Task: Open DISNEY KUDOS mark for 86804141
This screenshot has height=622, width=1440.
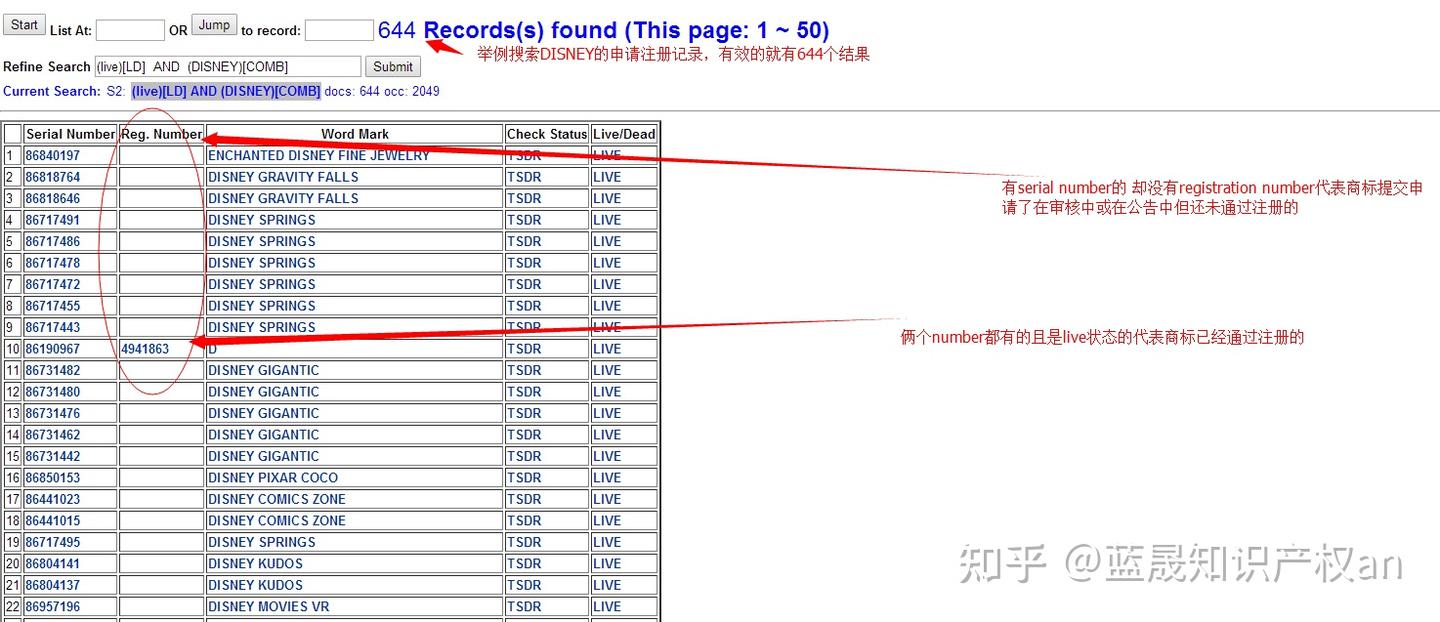Action: [x=255, y=564]
